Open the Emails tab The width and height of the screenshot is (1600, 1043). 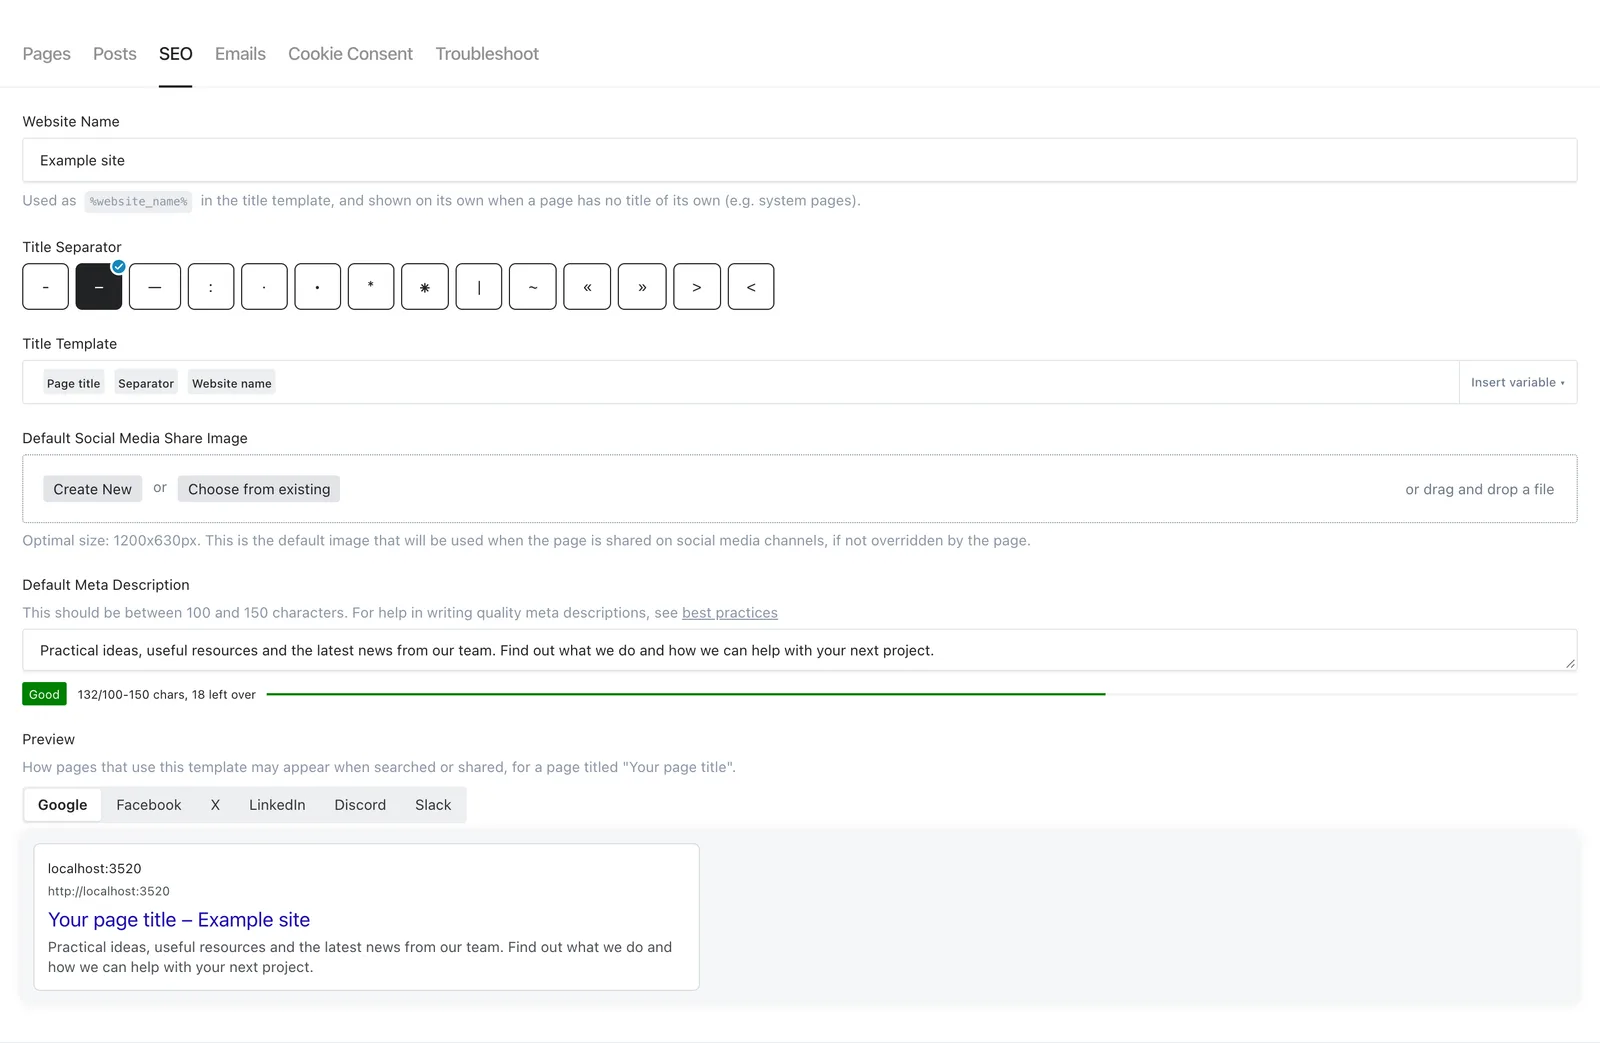pos(240,54)
